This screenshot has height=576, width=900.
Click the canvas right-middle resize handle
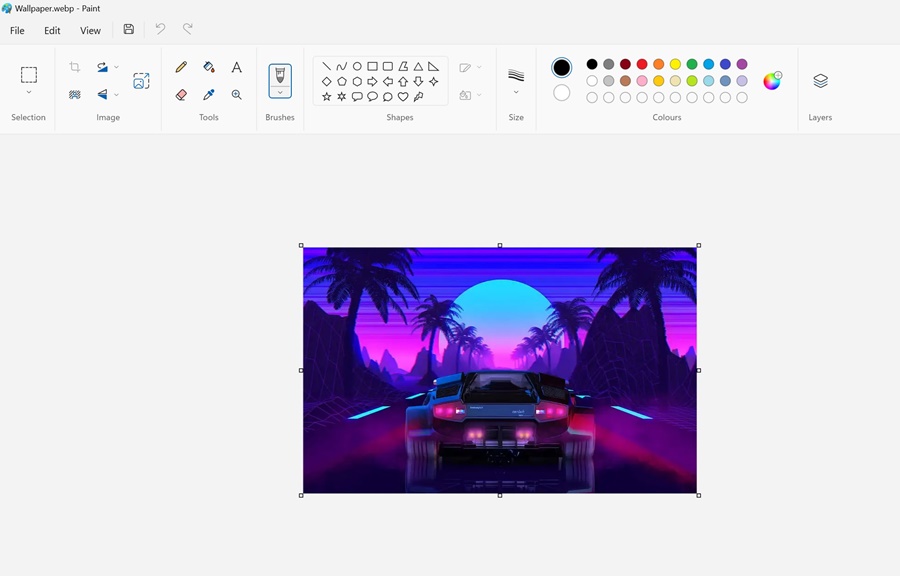(x=699, y=370)
